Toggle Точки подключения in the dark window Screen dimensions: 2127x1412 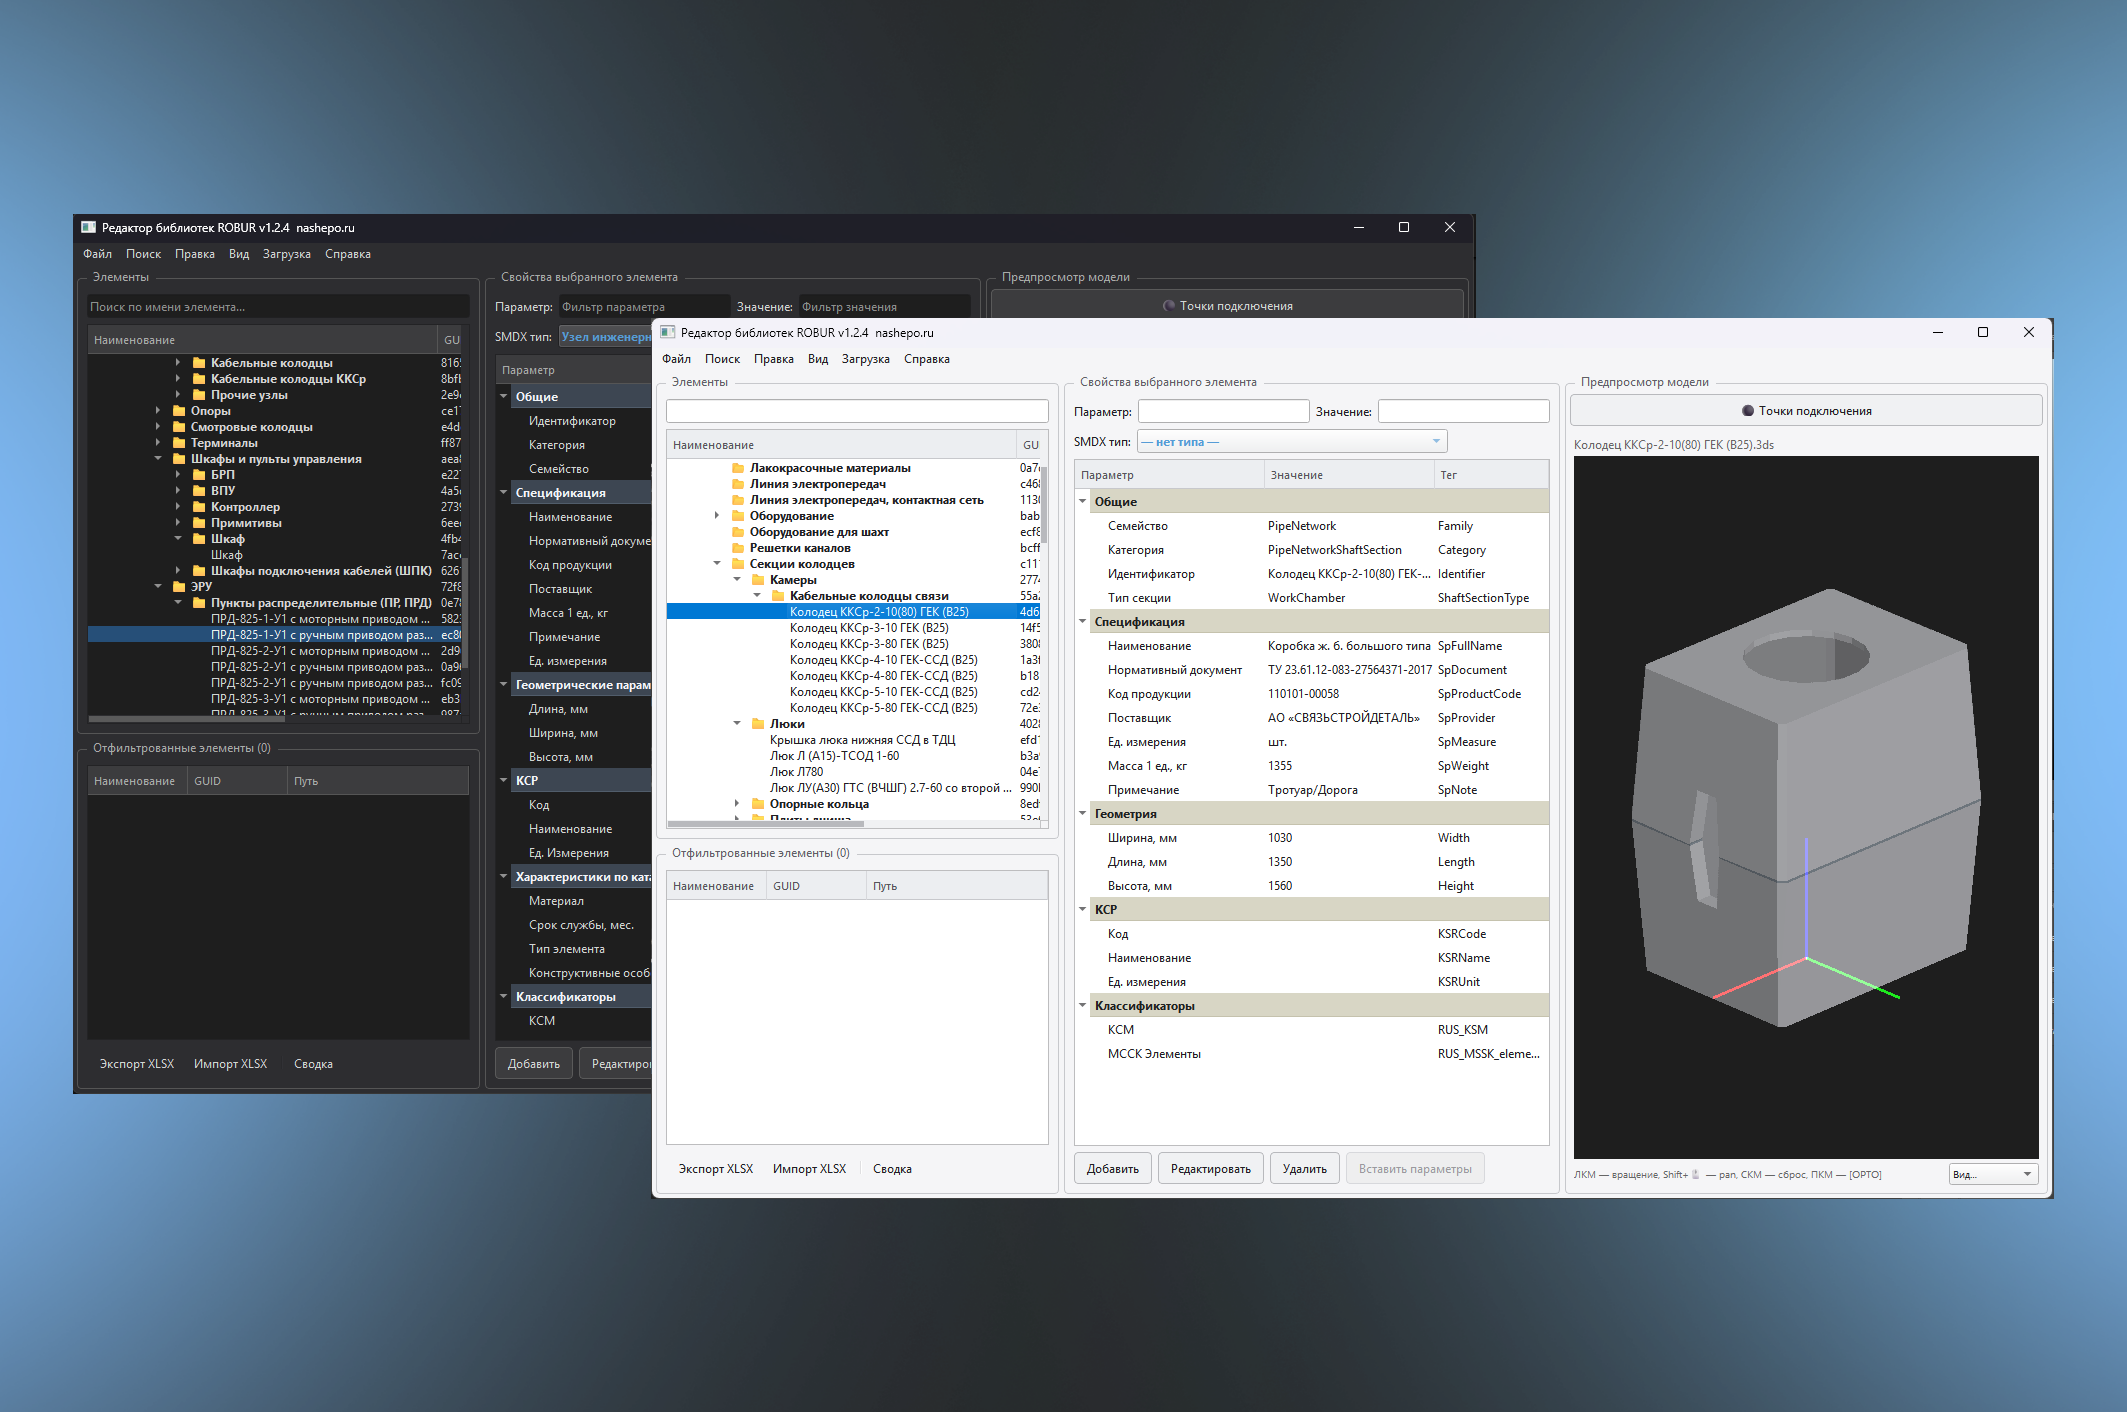point(1169,306)
